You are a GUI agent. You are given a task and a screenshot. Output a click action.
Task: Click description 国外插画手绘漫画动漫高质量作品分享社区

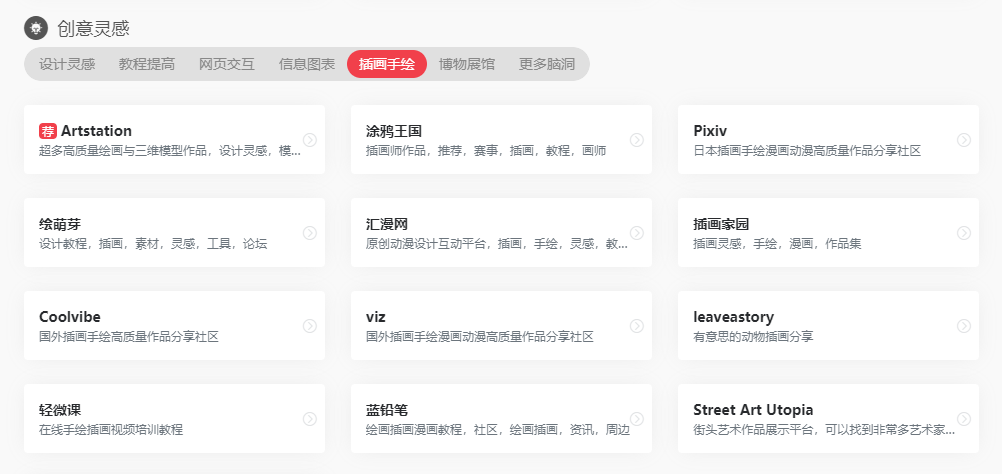[480, 337]
